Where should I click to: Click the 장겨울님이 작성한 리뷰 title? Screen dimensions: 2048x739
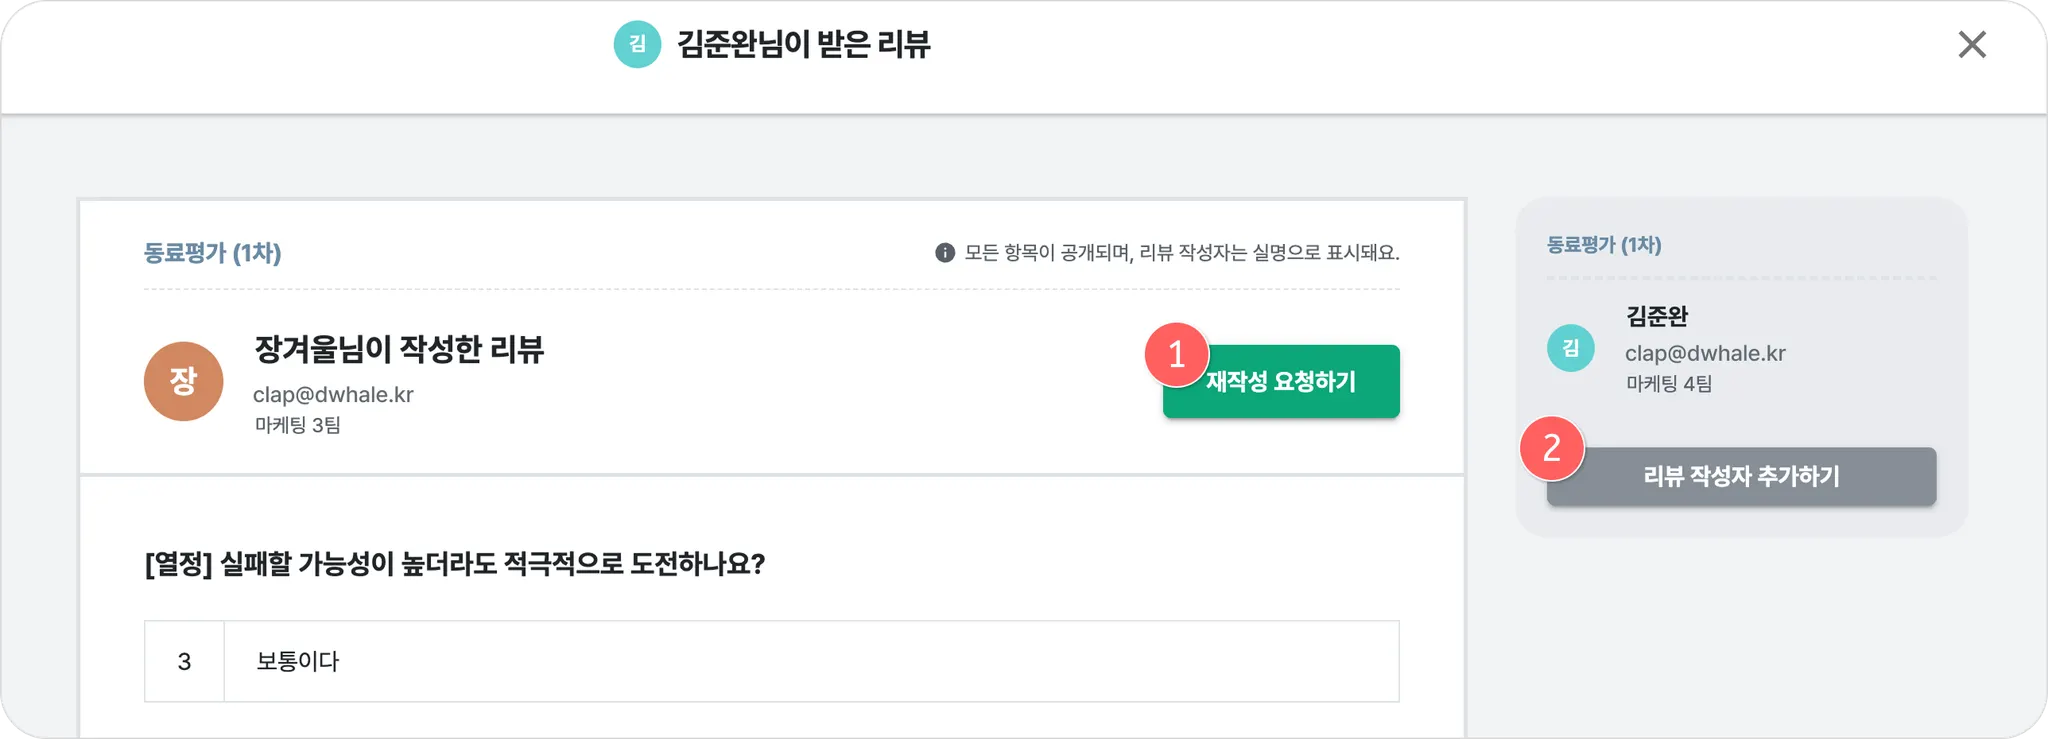[x=399, y=349]
